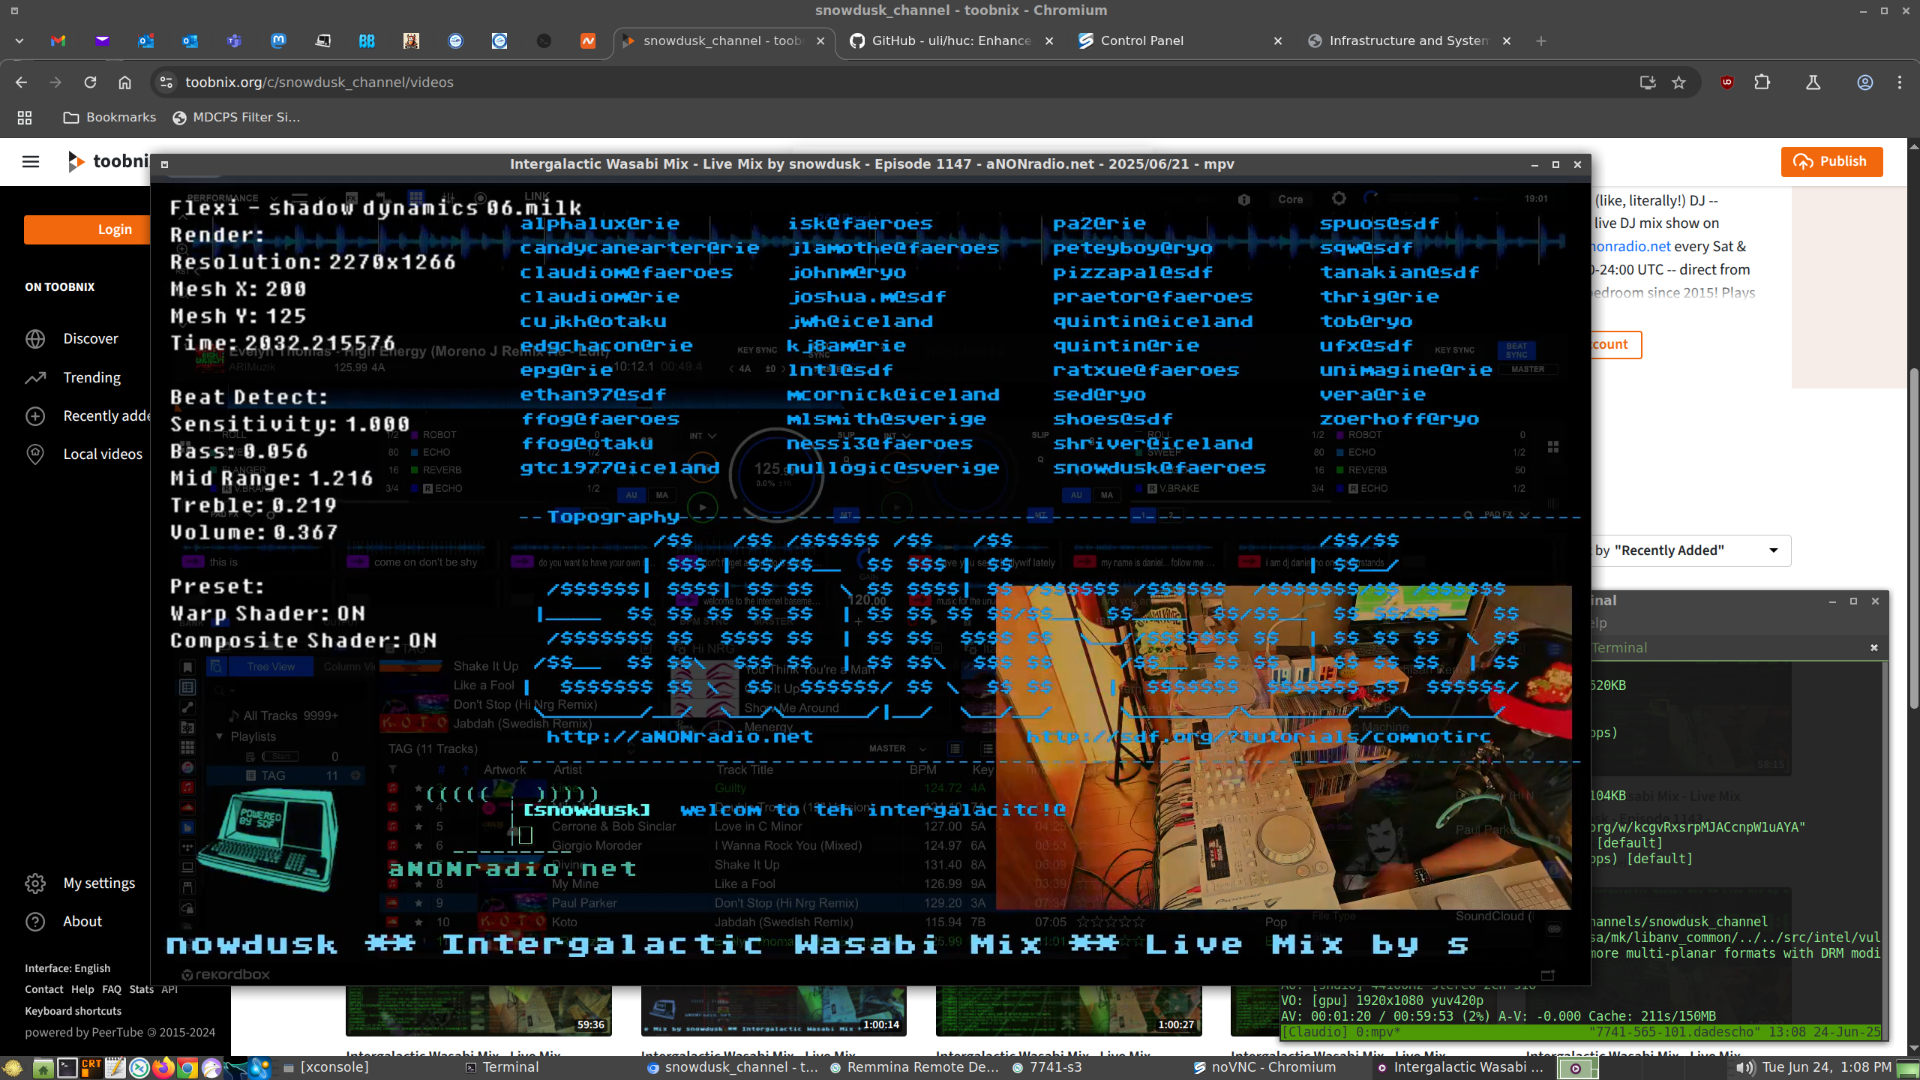Bookmark this page with star icon
Viewport: 1920px width, 1080px height.
tap(1679, 82)
